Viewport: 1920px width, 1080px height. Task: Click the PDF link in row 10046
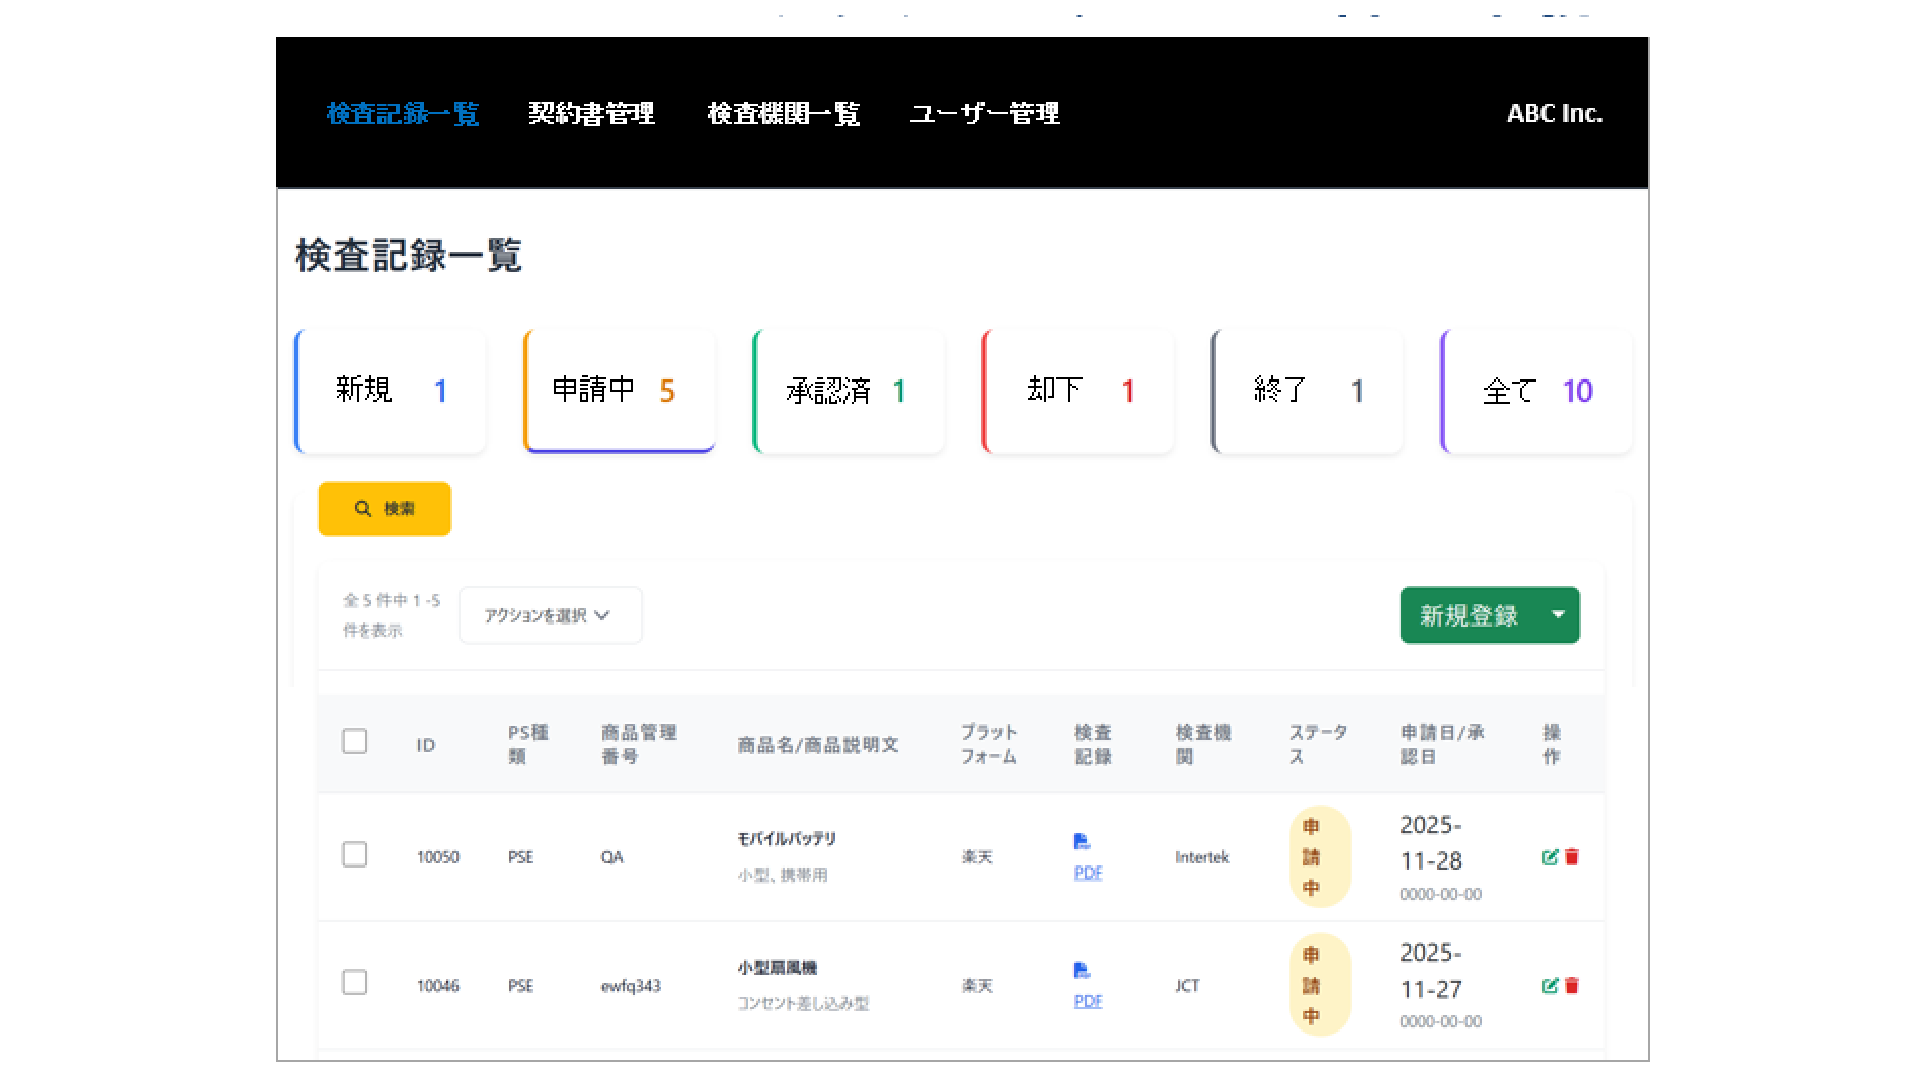point(1088,1001)
